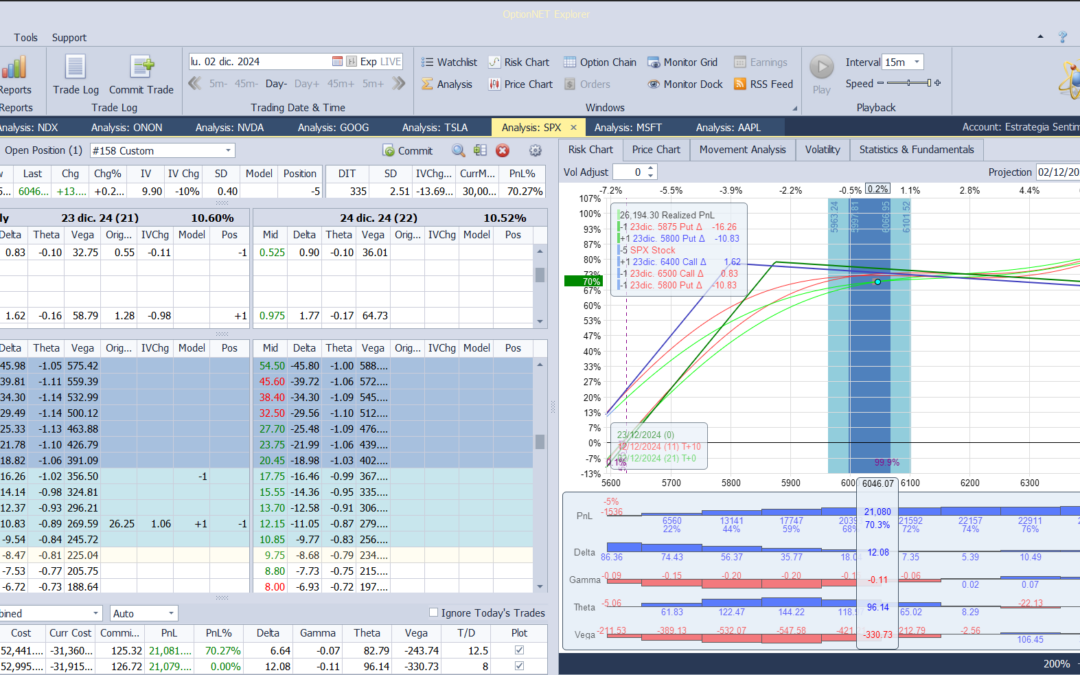Close the Analysis: SPX tab
The width and height of the screenshot is (1080, 675).
pyautogui.click(x=573, y=127)
